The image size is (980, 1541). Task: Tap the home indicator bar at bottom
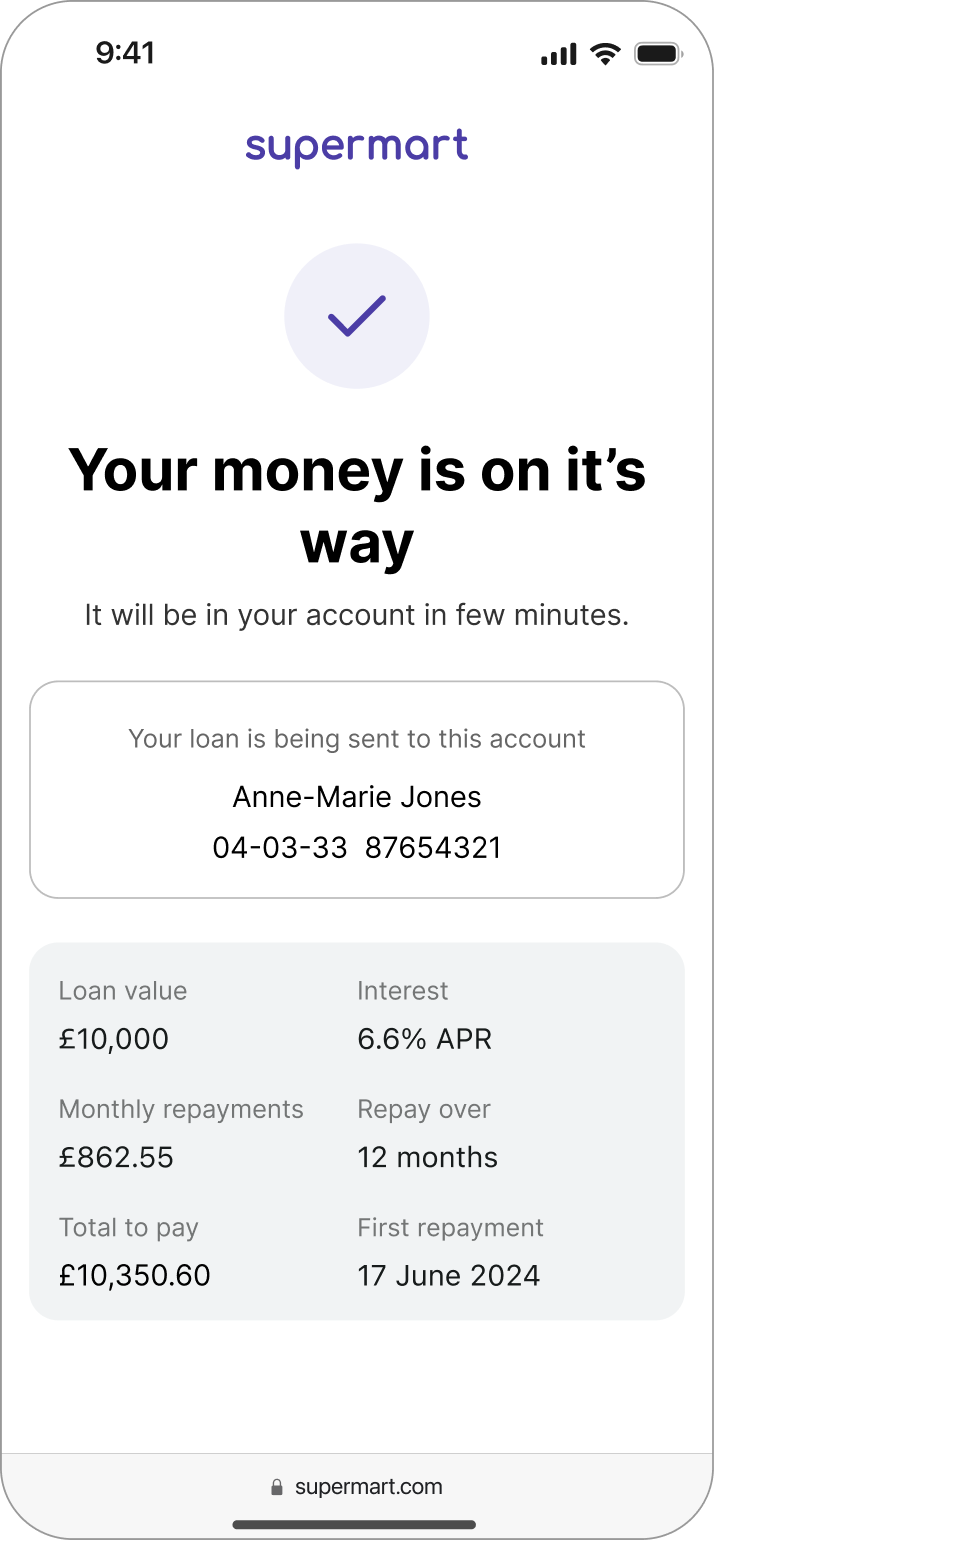tap(356, 1525)
